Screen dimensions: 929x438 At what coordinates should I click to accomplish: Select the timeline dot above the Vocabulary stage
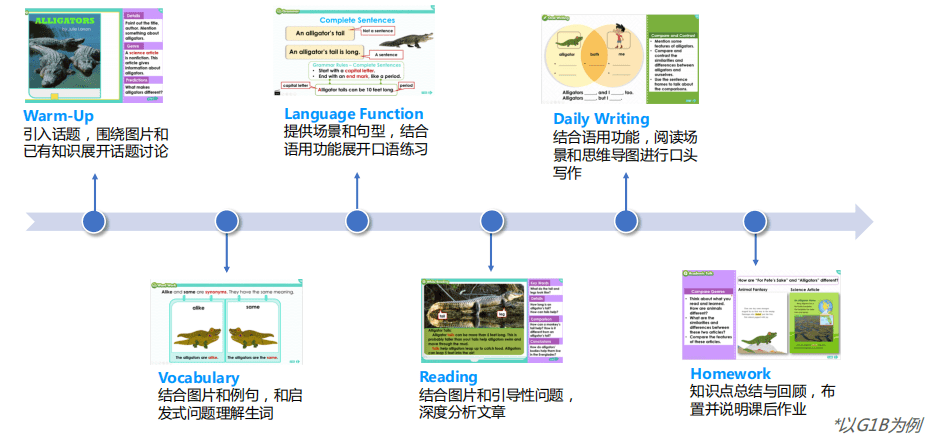pos(227,222)
